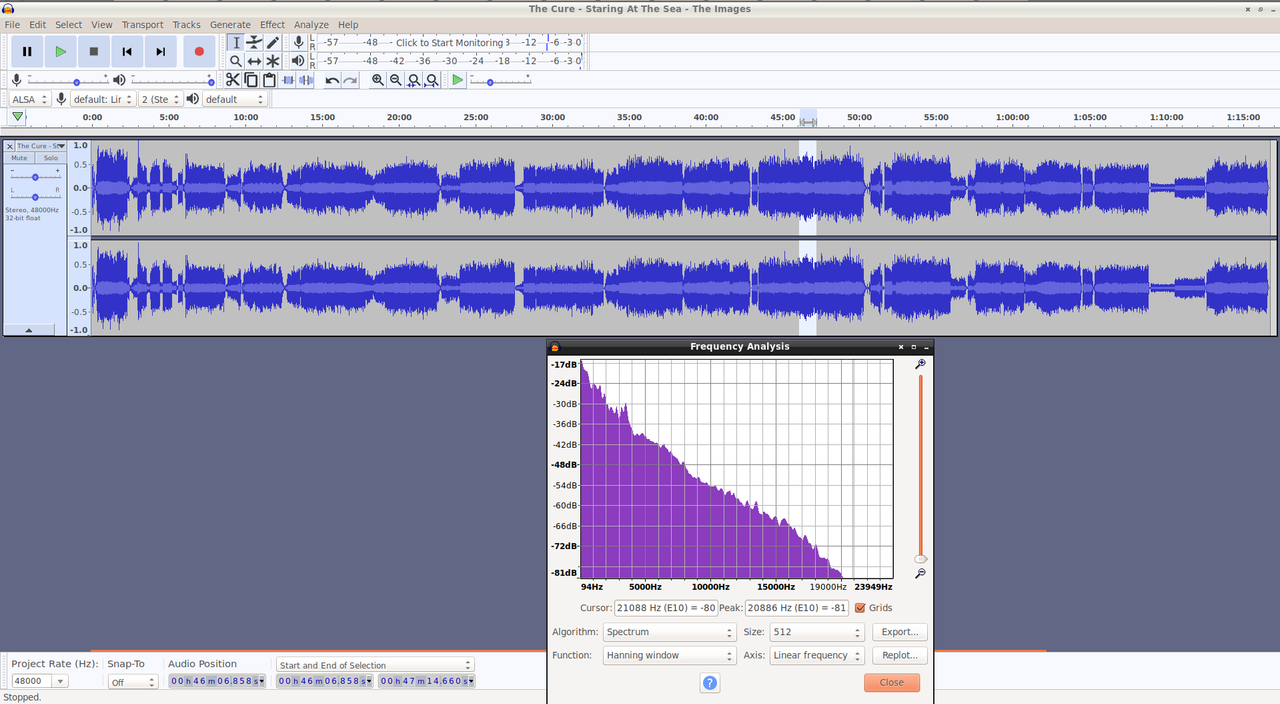Click the playback volume slider
Viewport: 1280px width, 704px height.
[172, 80]
